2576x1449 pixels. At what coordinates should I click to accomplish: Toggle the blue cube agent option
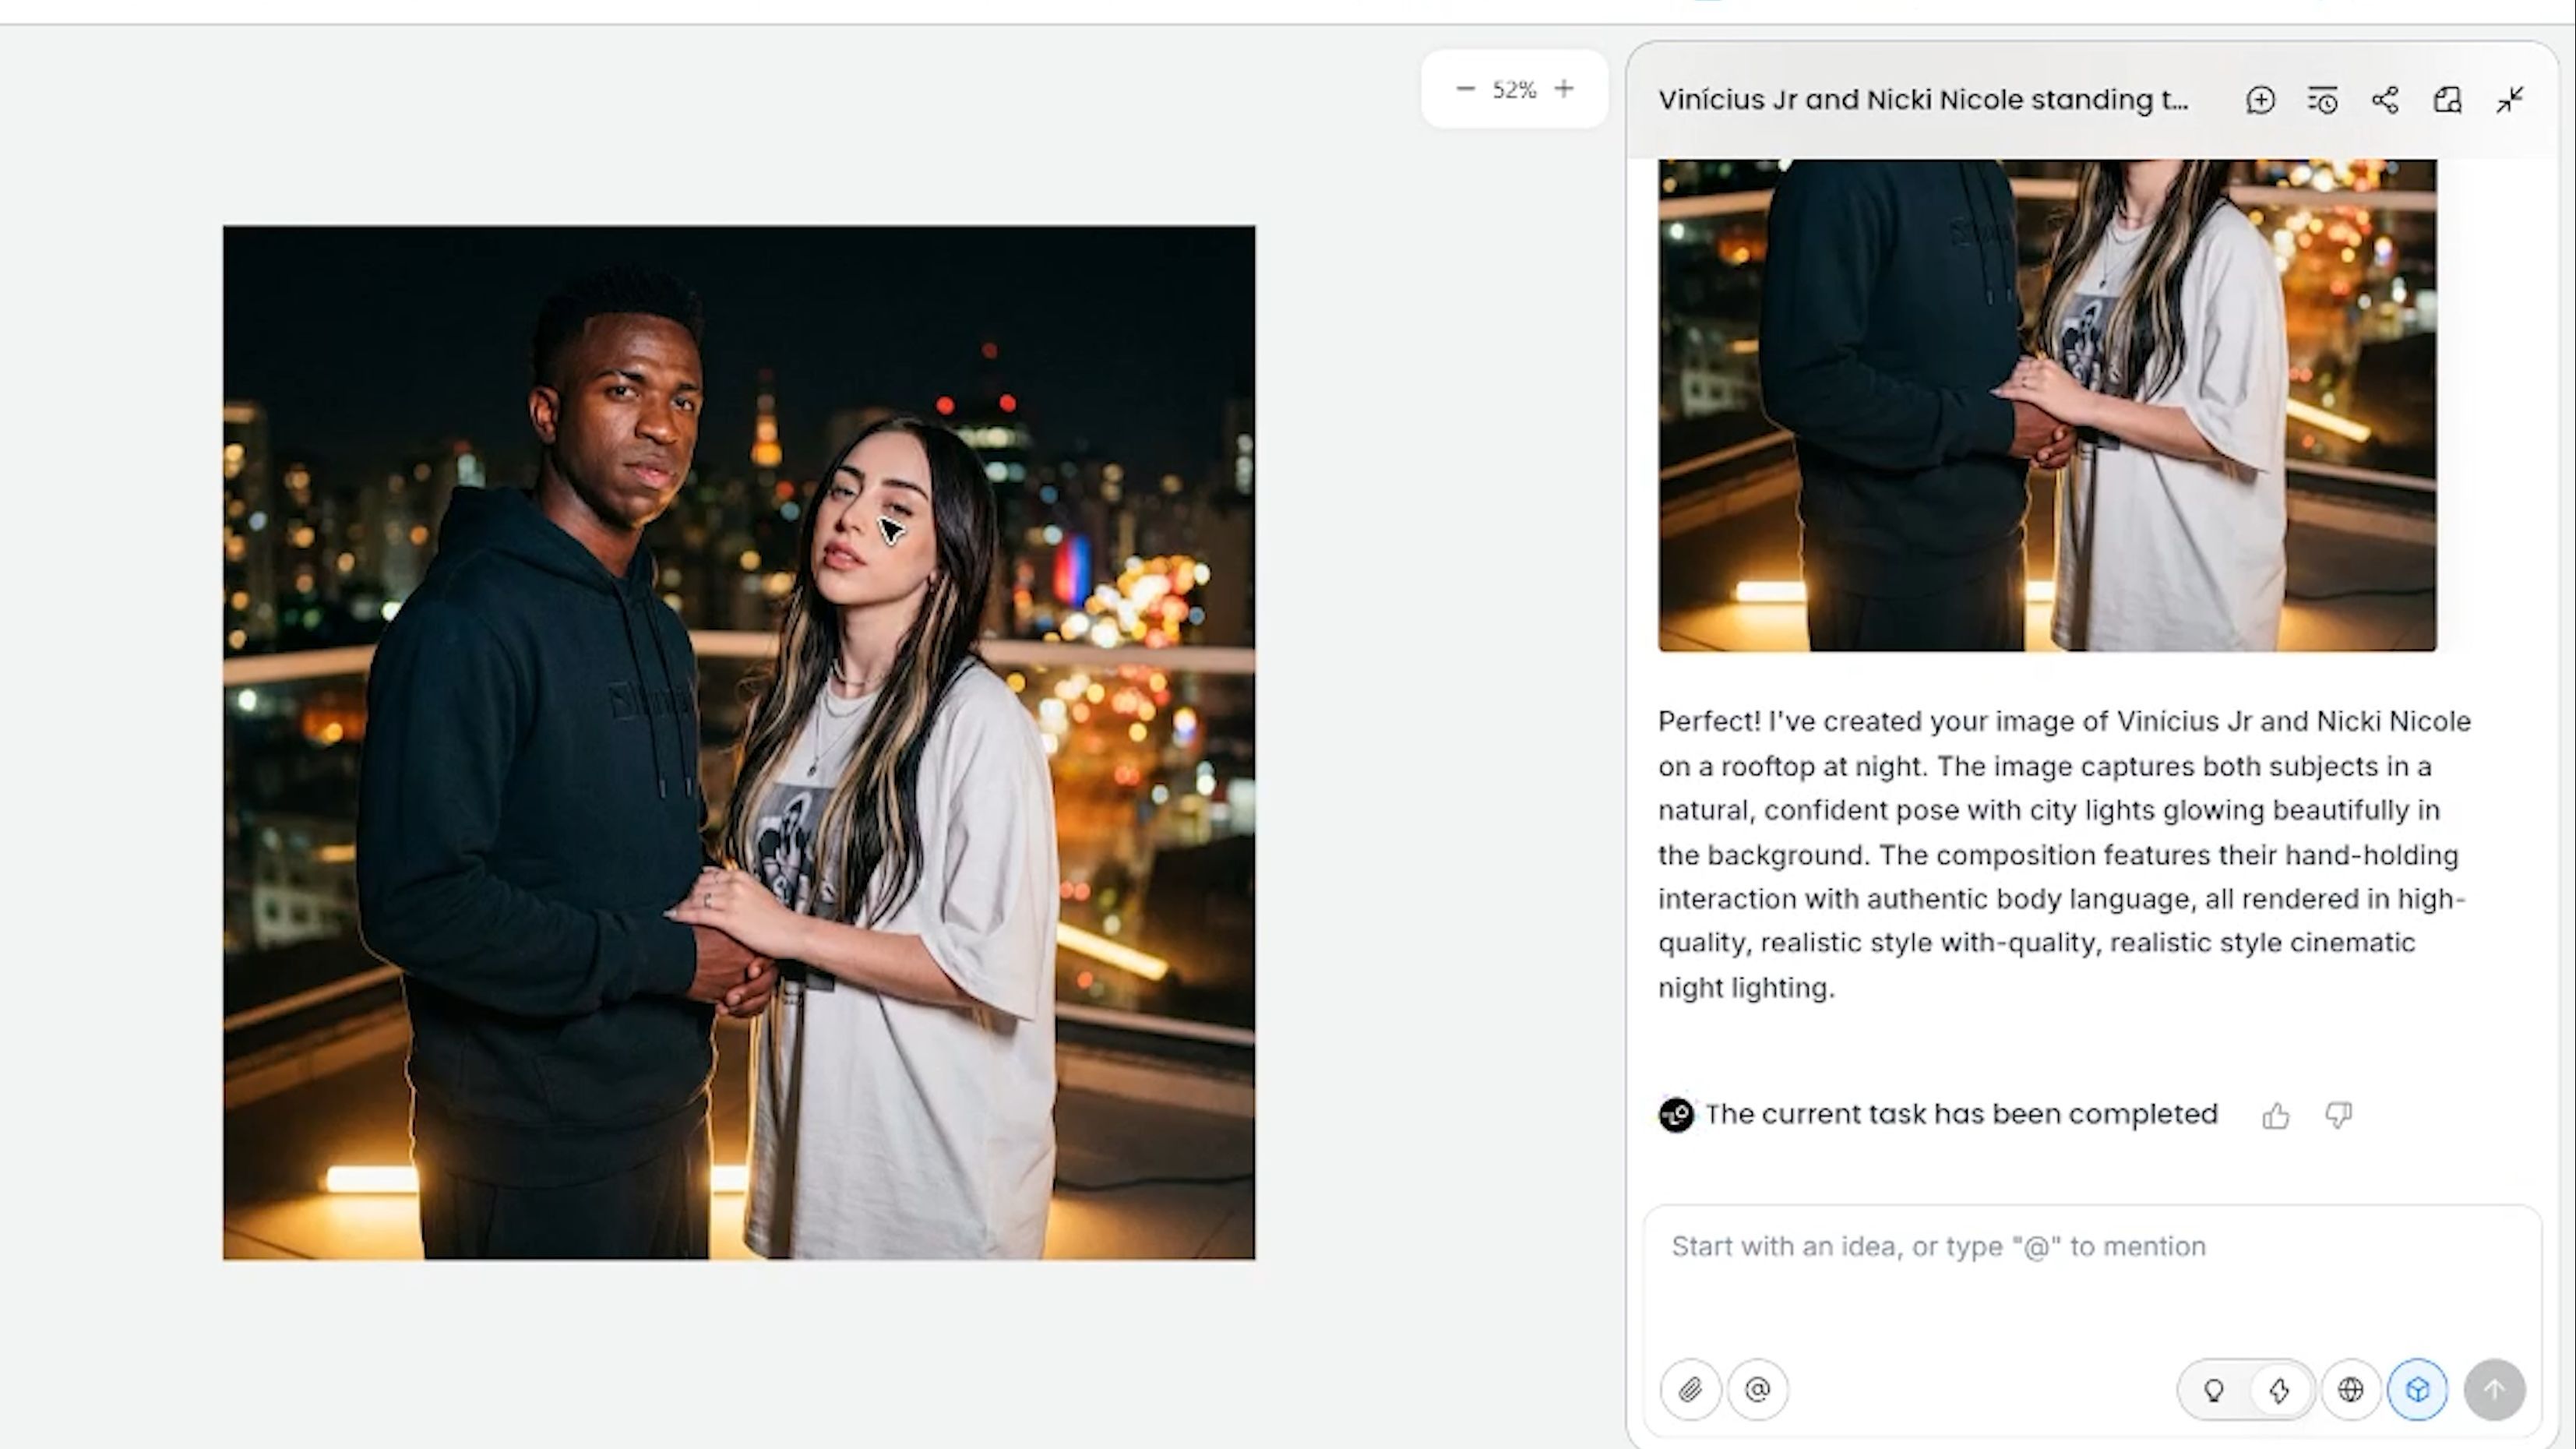(x=2417, y=1389)
